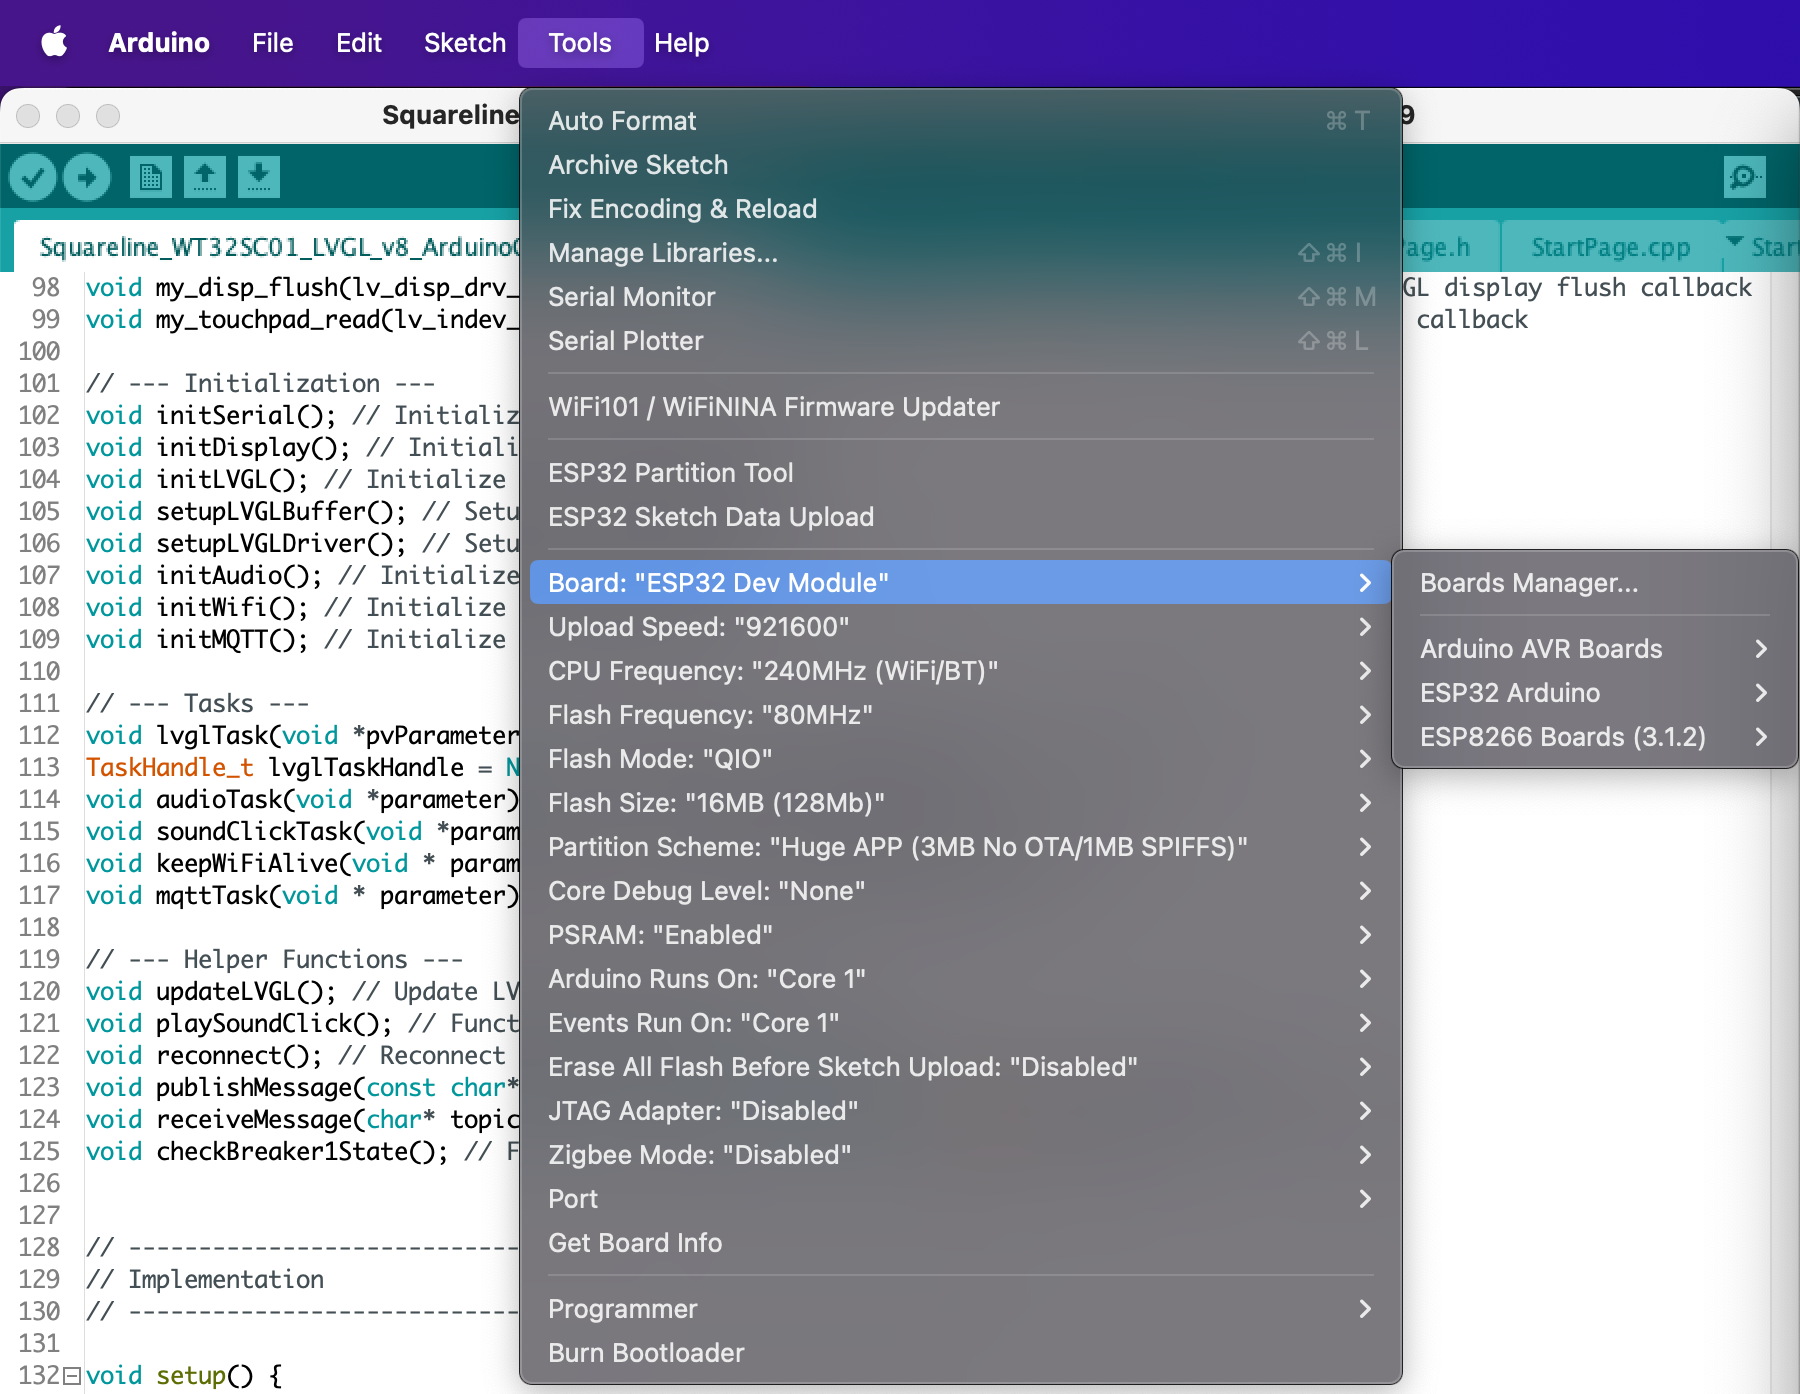Open the Edit menu
1800x1394 pixels.
[359, 43]
